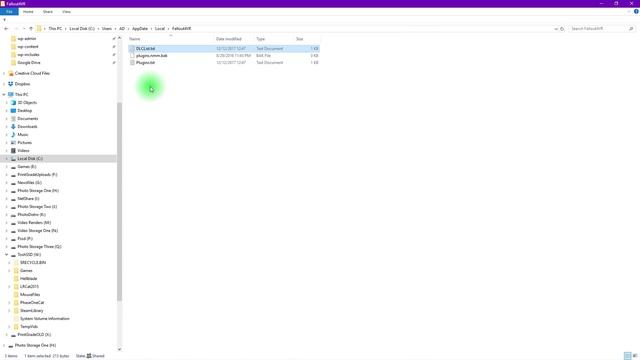The image size is (640, 360).
Task: Expand the SteamLibrary folder
Action: click(x=9, y=311)
